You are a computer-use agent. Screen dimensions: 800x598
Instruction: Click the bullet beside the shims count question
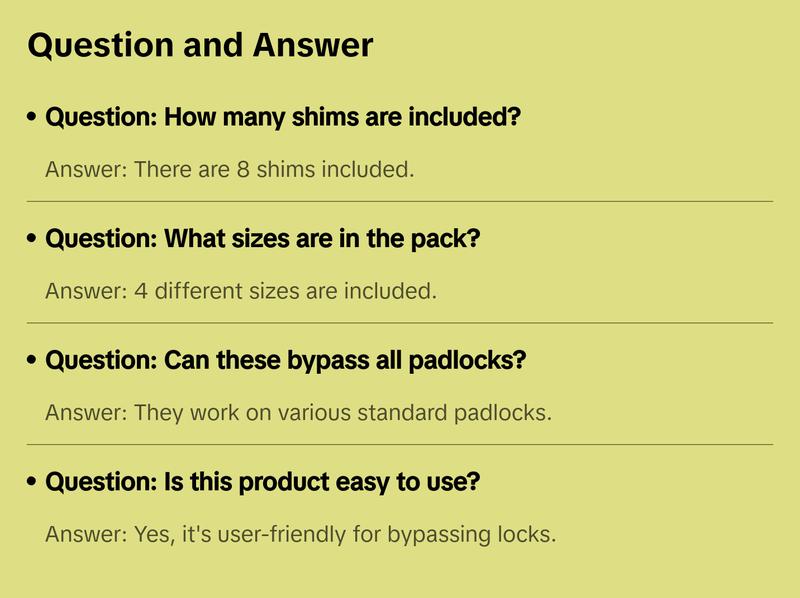tap(33, 118)
